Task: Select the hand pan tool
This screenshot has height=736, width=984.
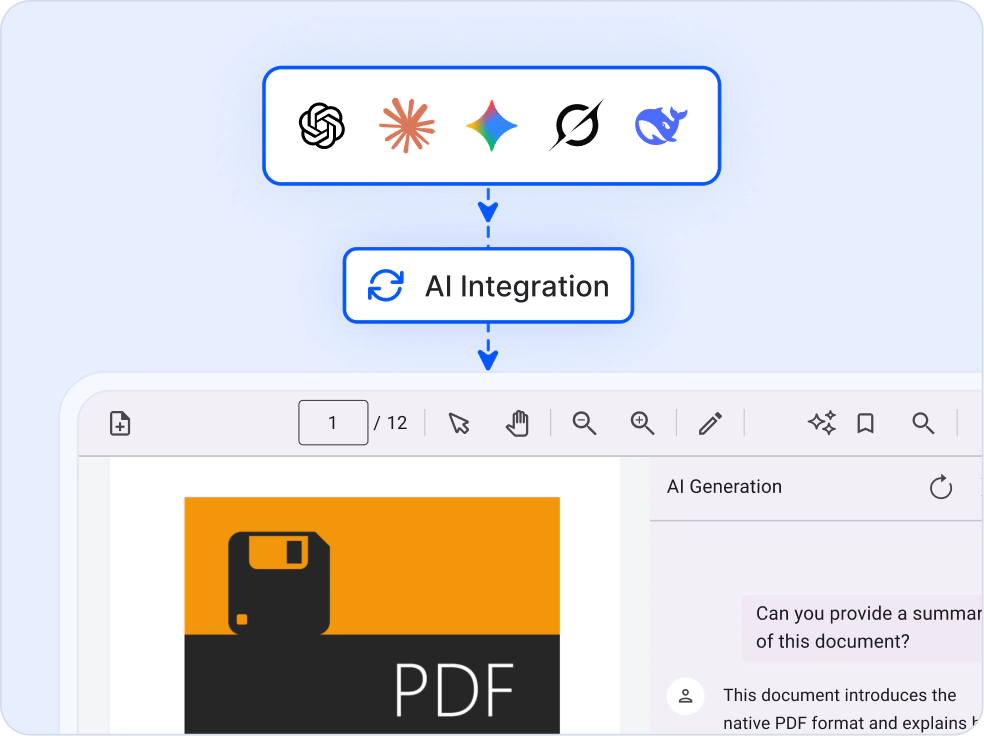Action: pos(518,423)
